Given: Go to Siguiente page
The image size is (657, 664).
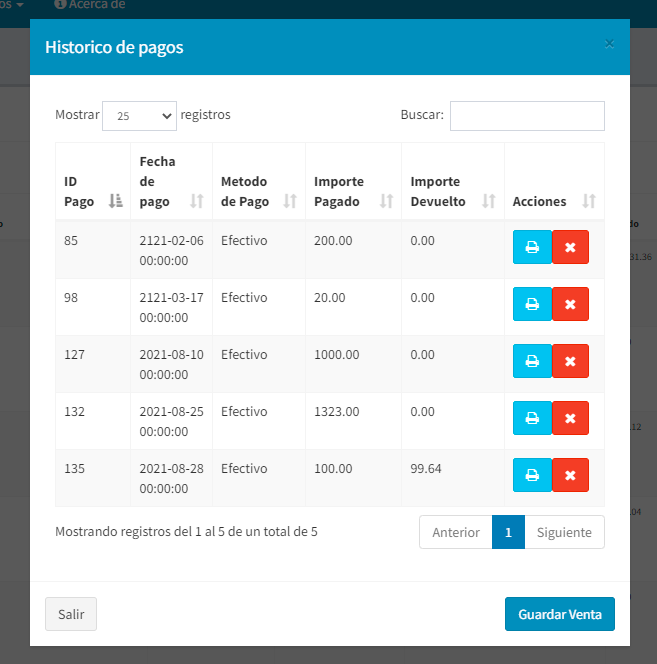Looking at the screenshot, I should (564, 533).
